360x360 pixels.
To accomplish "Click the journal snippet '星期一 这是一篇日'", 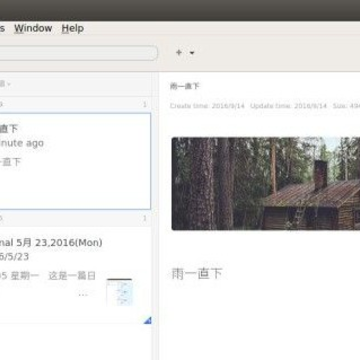I will click(53, 276).
